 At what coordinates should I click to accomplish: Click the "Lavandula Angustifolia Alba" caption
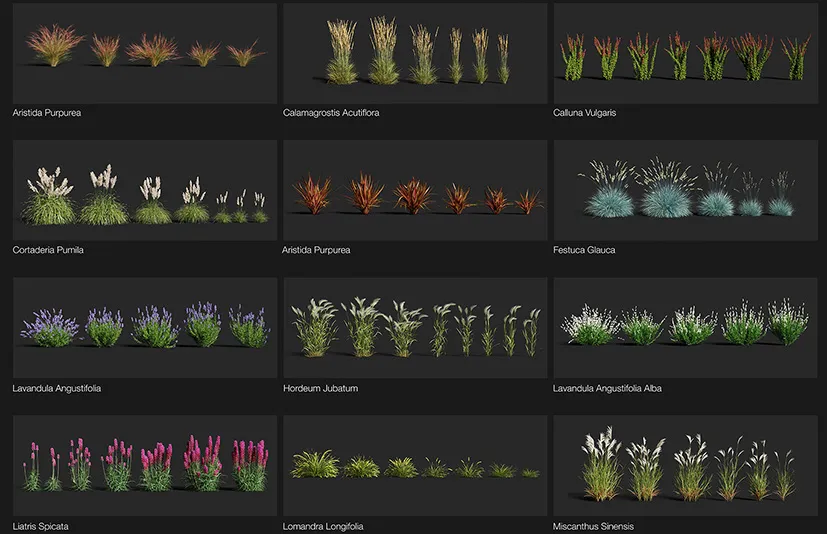(607, 388)
